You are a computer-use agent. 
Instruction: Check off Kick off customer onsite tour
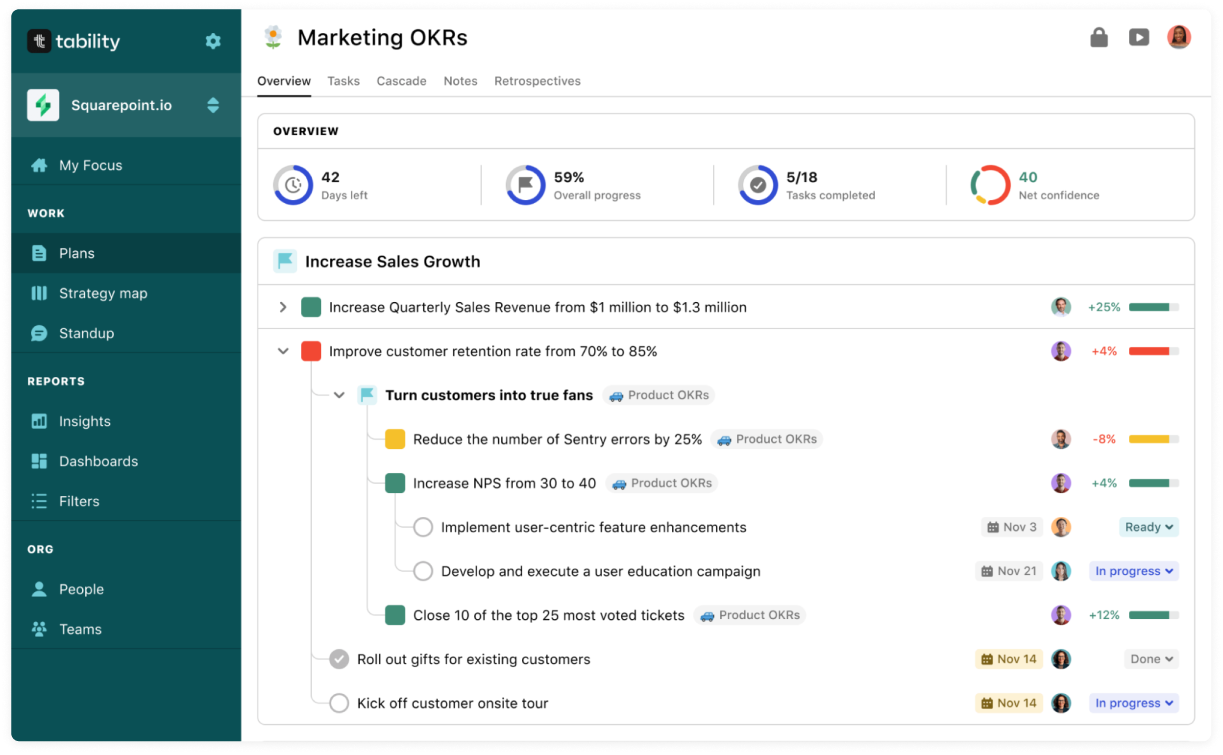tap(339, 703)
